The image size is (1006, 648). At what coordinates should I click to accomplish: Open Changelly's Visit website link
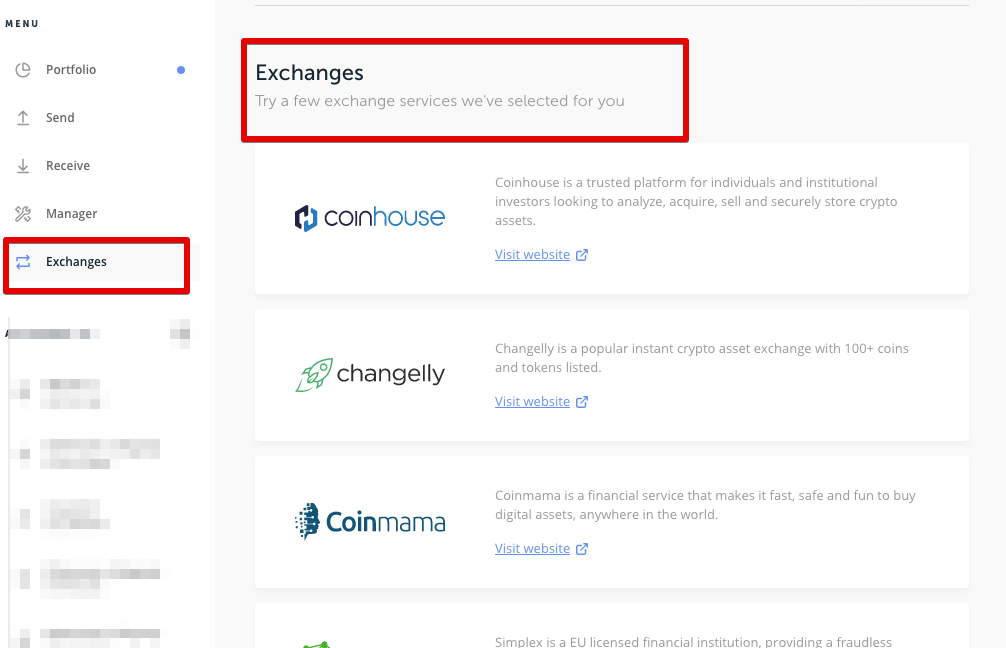tap(532, 402)
